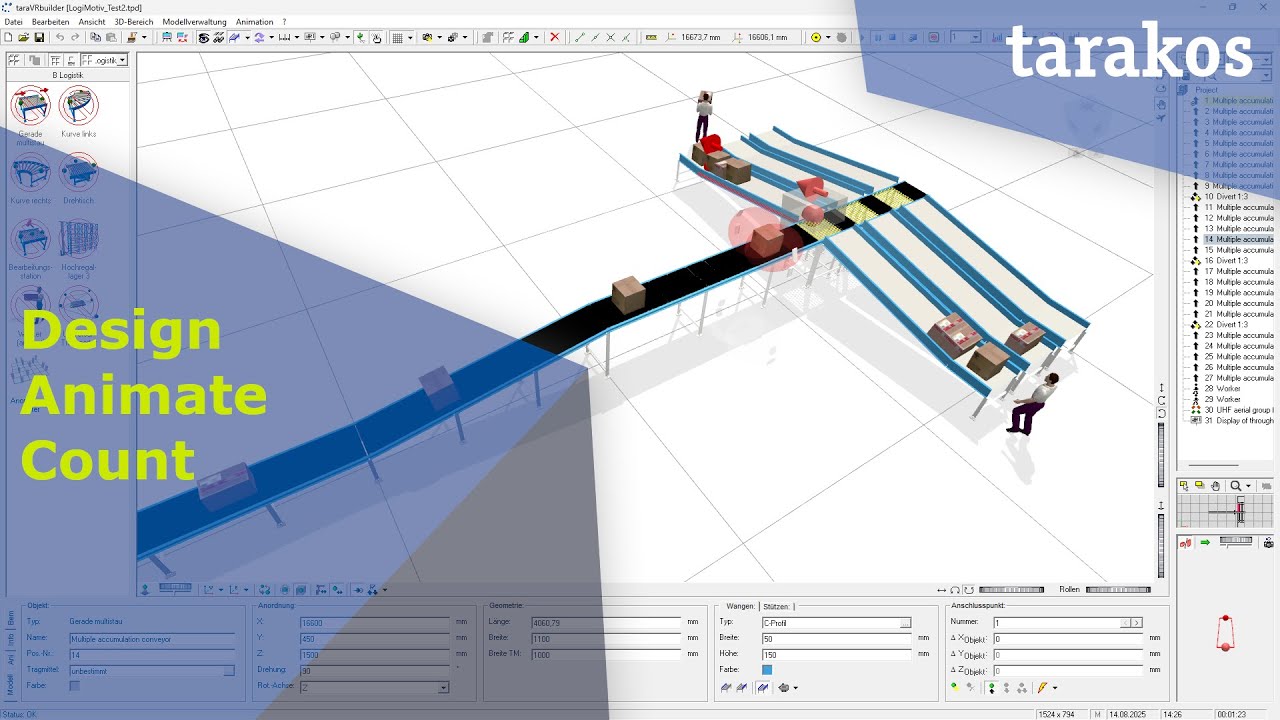Click the blue Farbe swatch under Wangen
Screen dimensions: 1280x720
pyautogui.click(x=767, y=670)
